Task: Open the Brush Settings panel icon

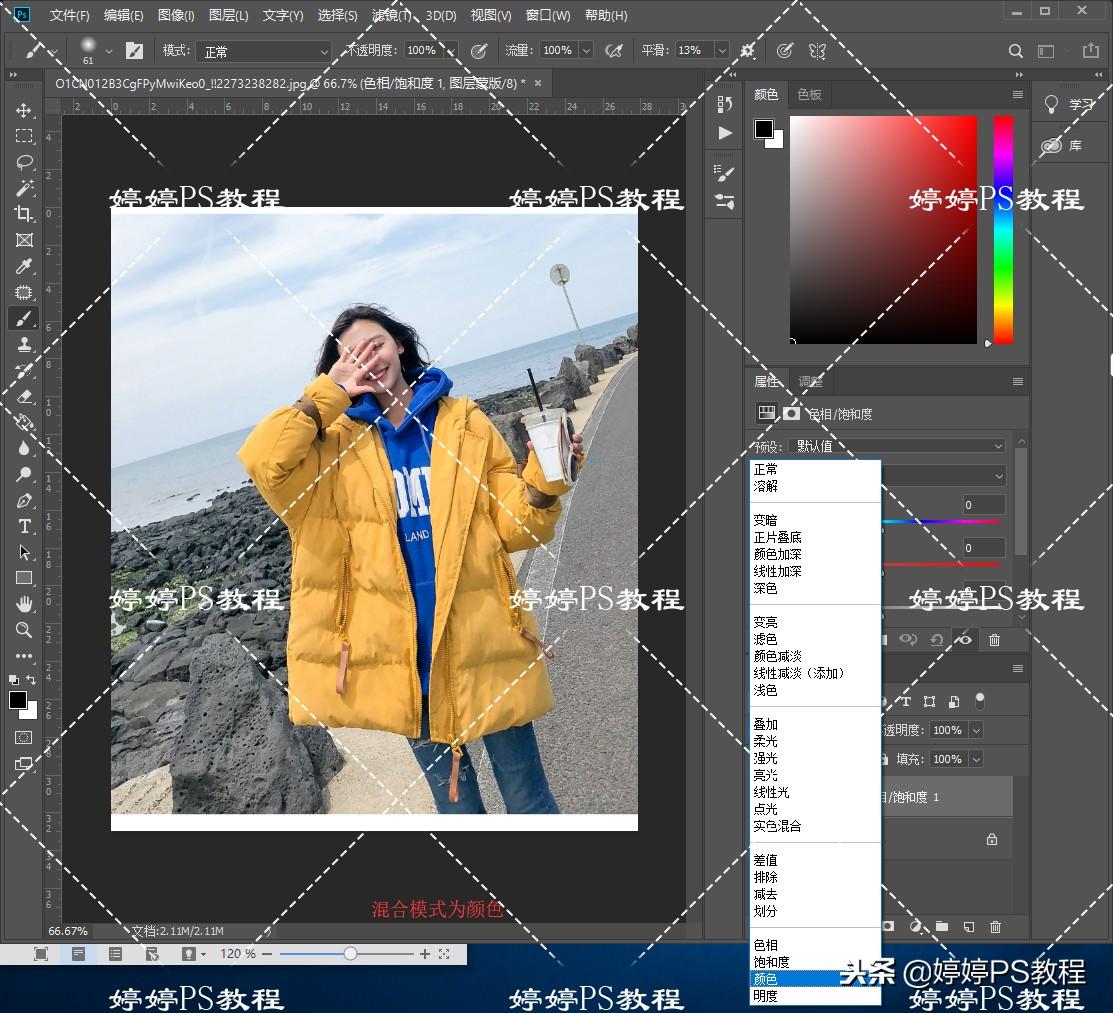Action: [x=724, y=173]
